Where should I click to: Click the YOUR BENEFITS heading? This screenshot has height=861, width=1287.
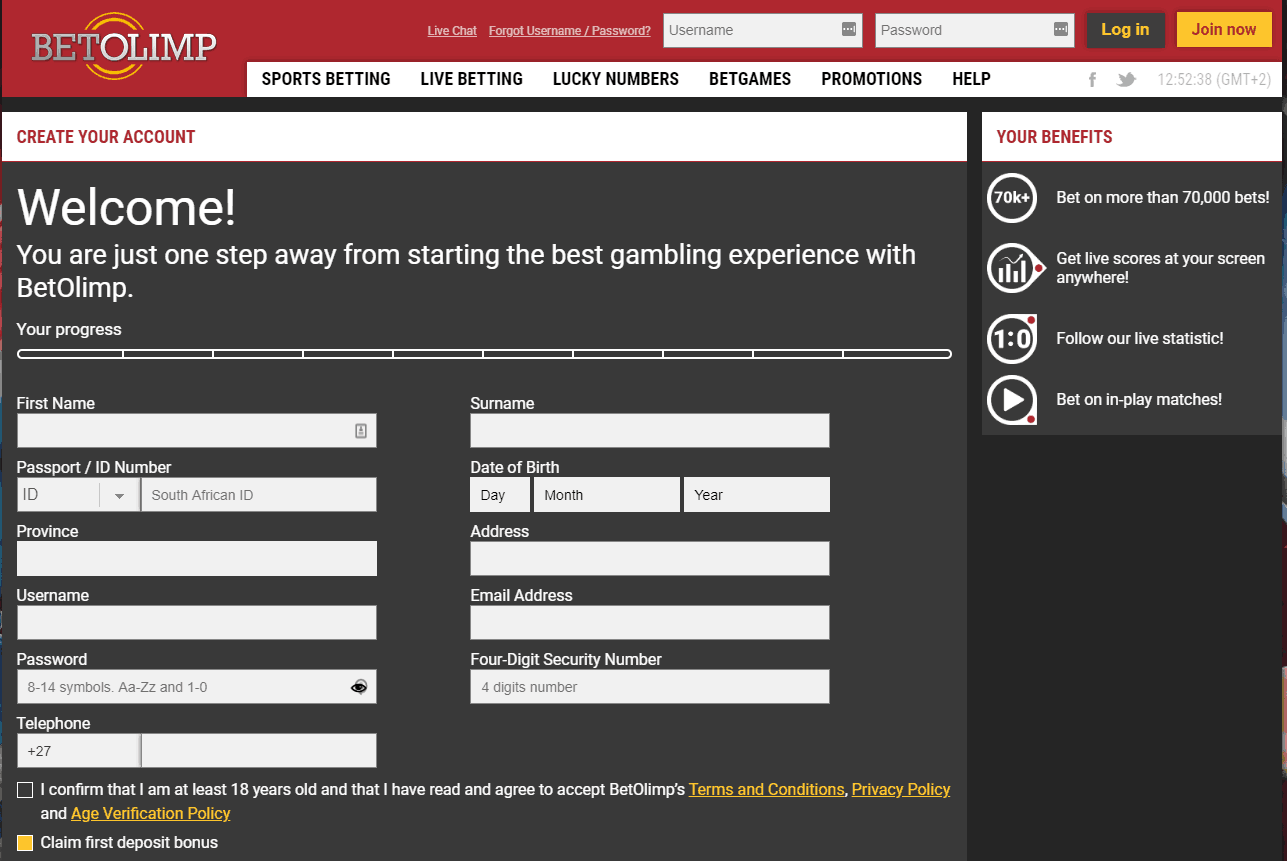[1054, 137]
